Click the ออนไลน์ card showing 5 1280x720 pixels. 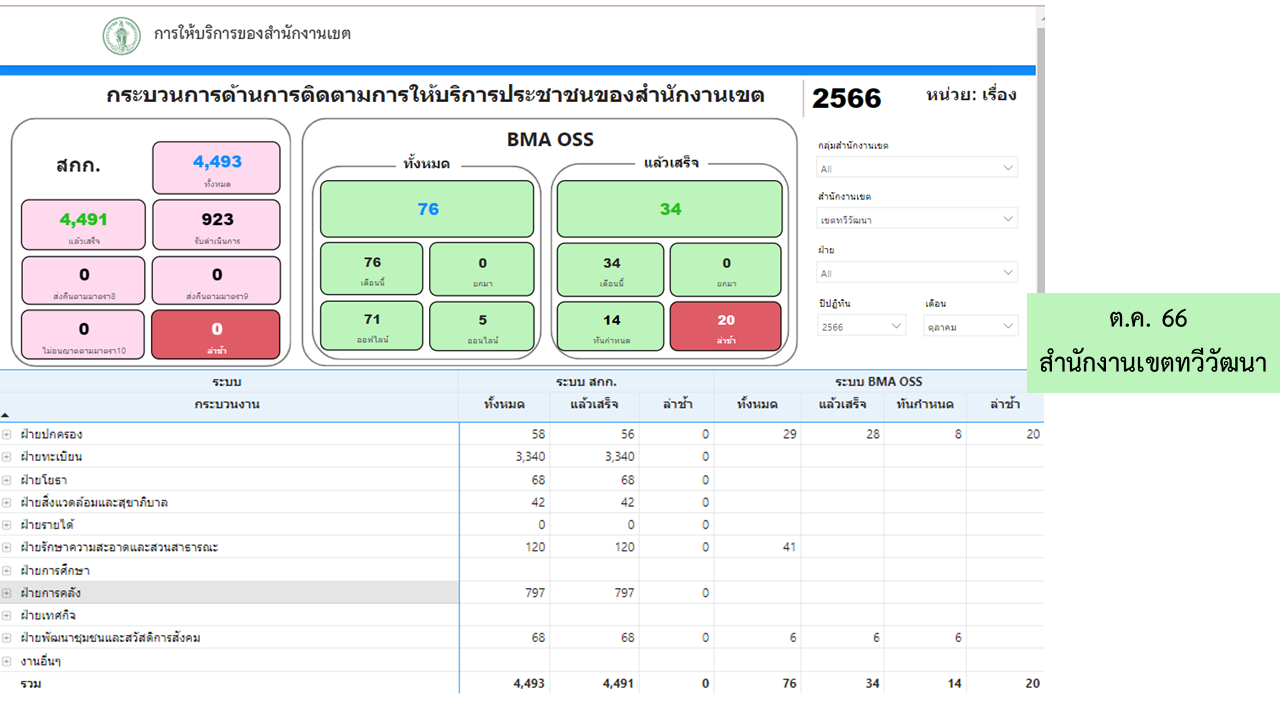(482, 326)
